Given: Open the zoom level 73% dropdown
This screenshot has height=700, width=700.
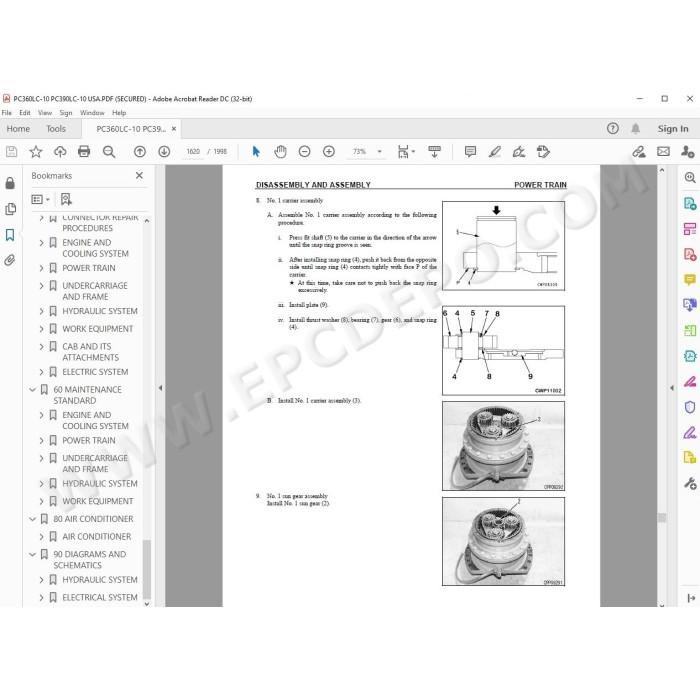Looking at the screenshot, I should coord(379,152).
